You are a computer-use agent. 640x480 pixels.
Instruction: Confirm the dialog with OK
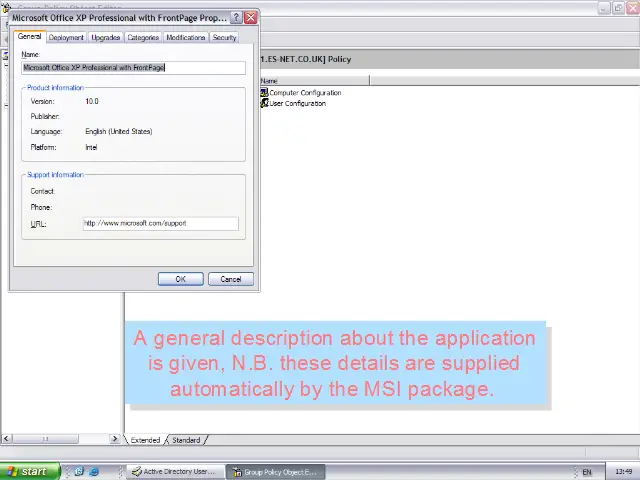click(180, 279)
